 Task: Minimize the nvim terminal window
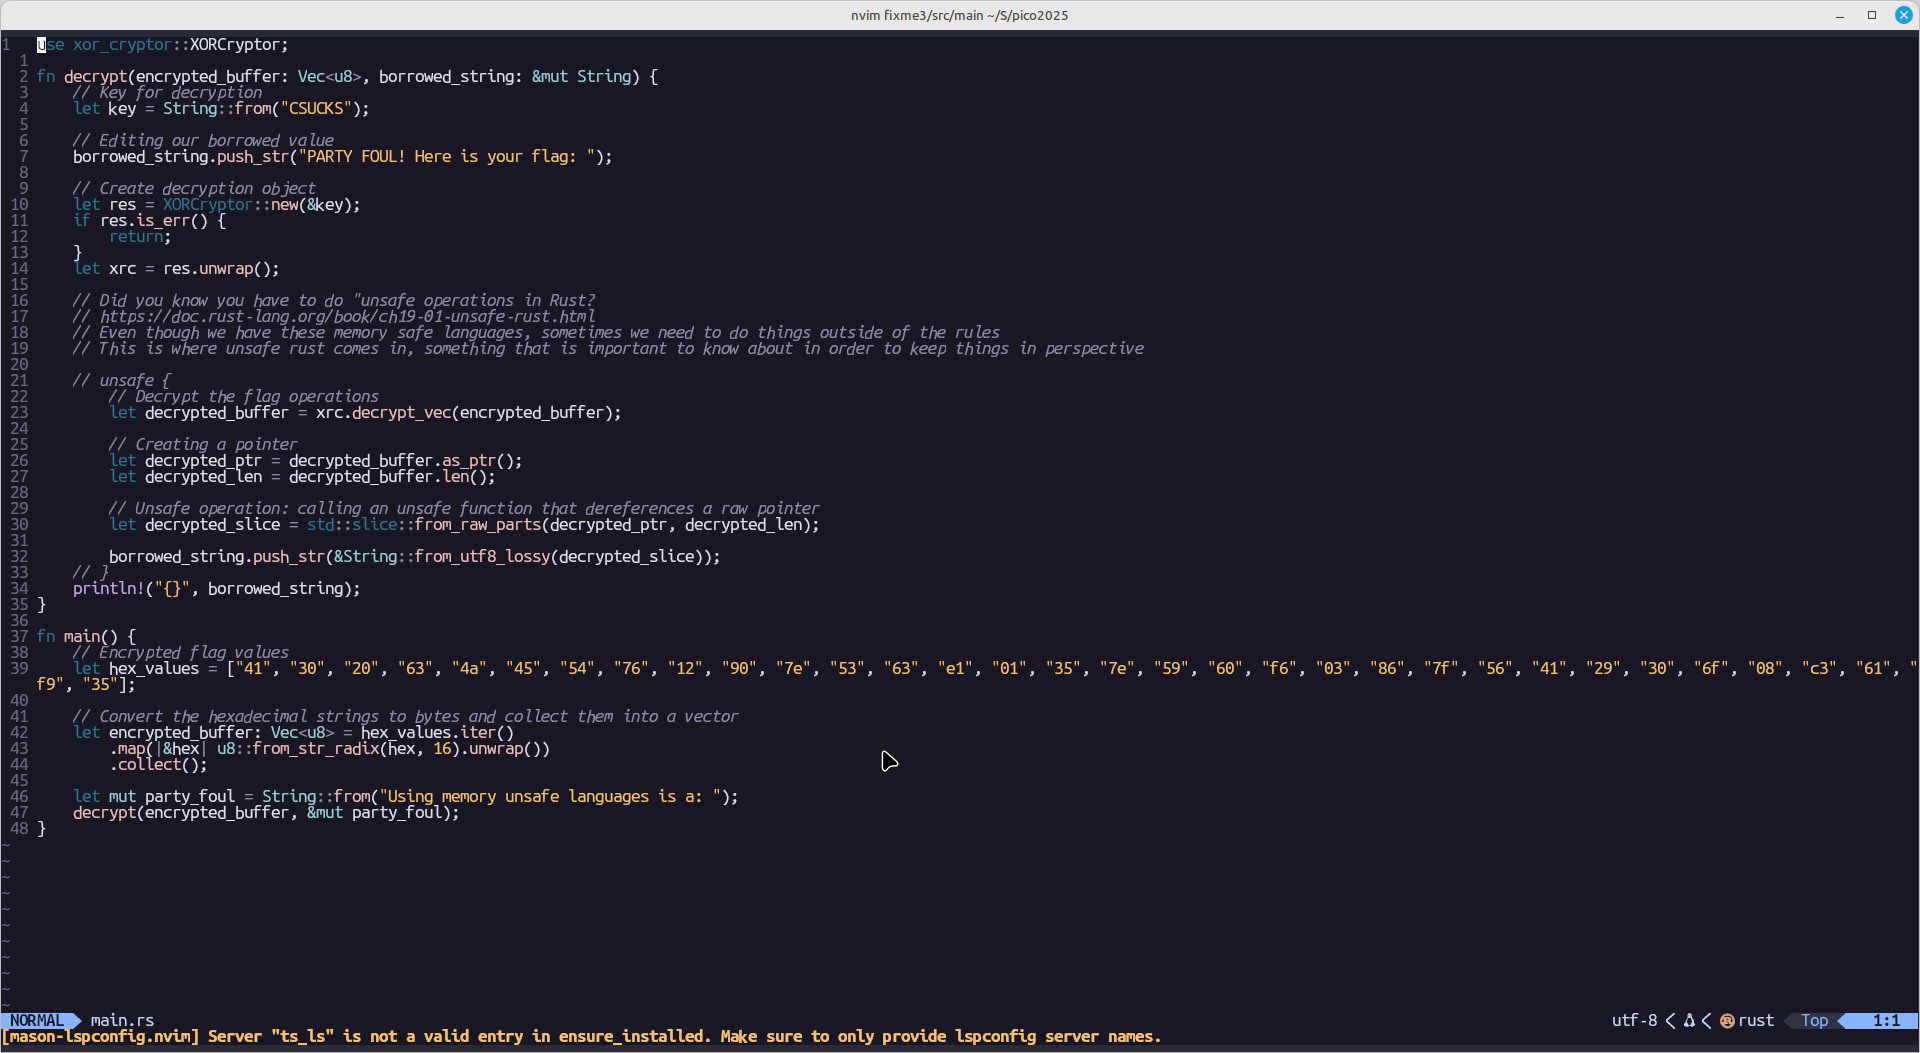point(1840,15)
